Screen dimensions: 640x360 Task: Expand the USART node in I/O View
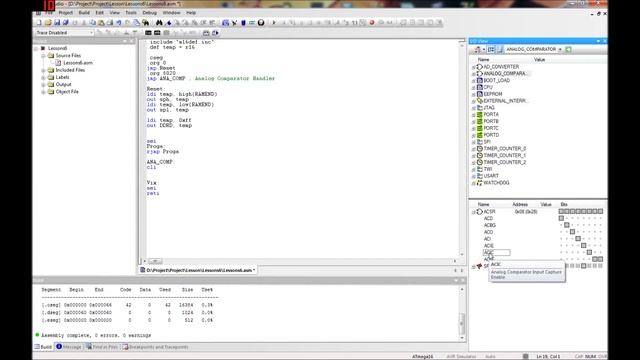473,176
